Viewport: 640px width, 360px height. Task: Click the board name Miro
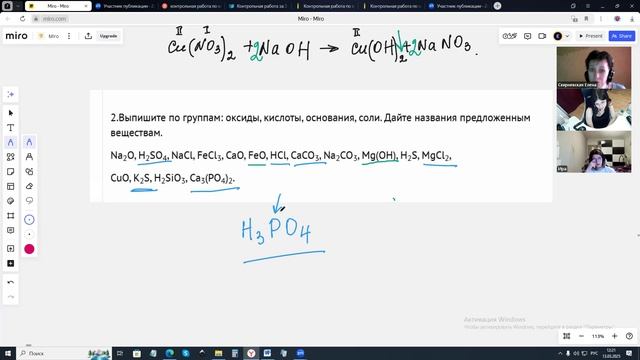click(x=53, y=36)
